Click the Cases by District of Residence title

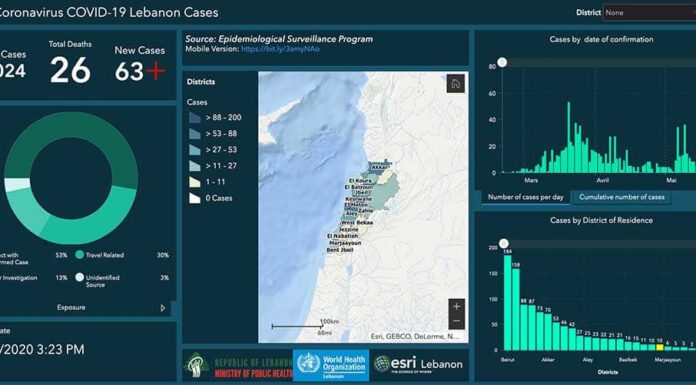tap(601, 220)
